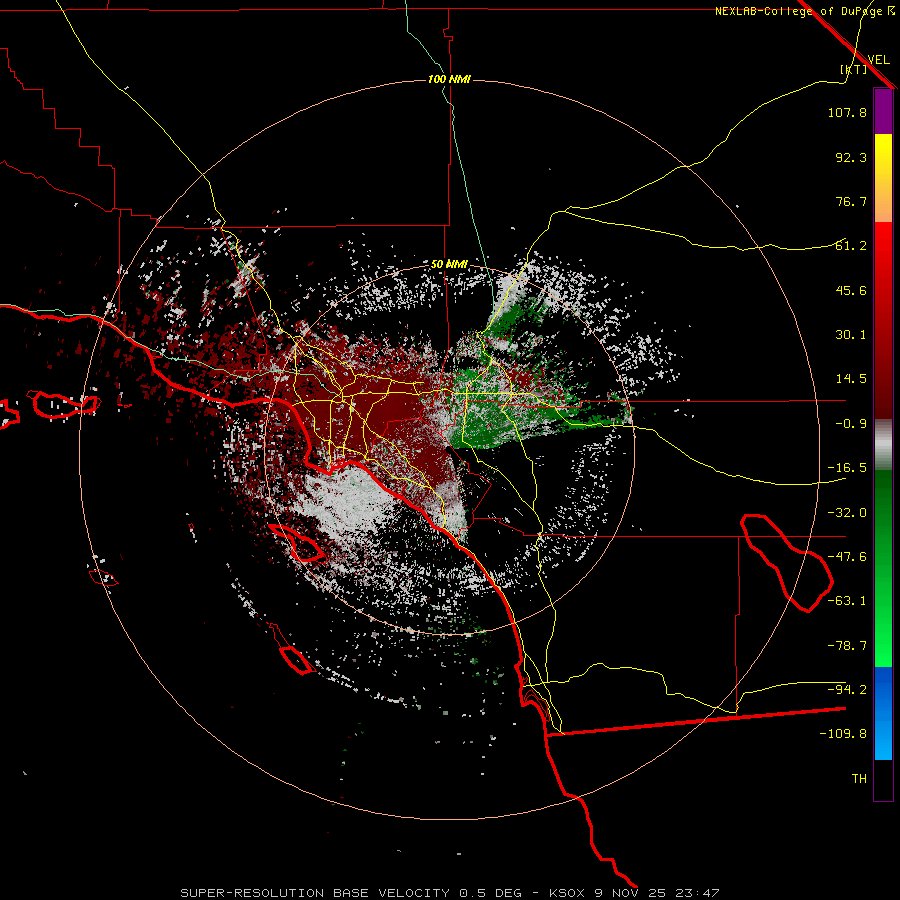Click the gray near-zero segment of the color bar
The height and width of the screenshot is (900, 900).
click(x=883, y=445)
